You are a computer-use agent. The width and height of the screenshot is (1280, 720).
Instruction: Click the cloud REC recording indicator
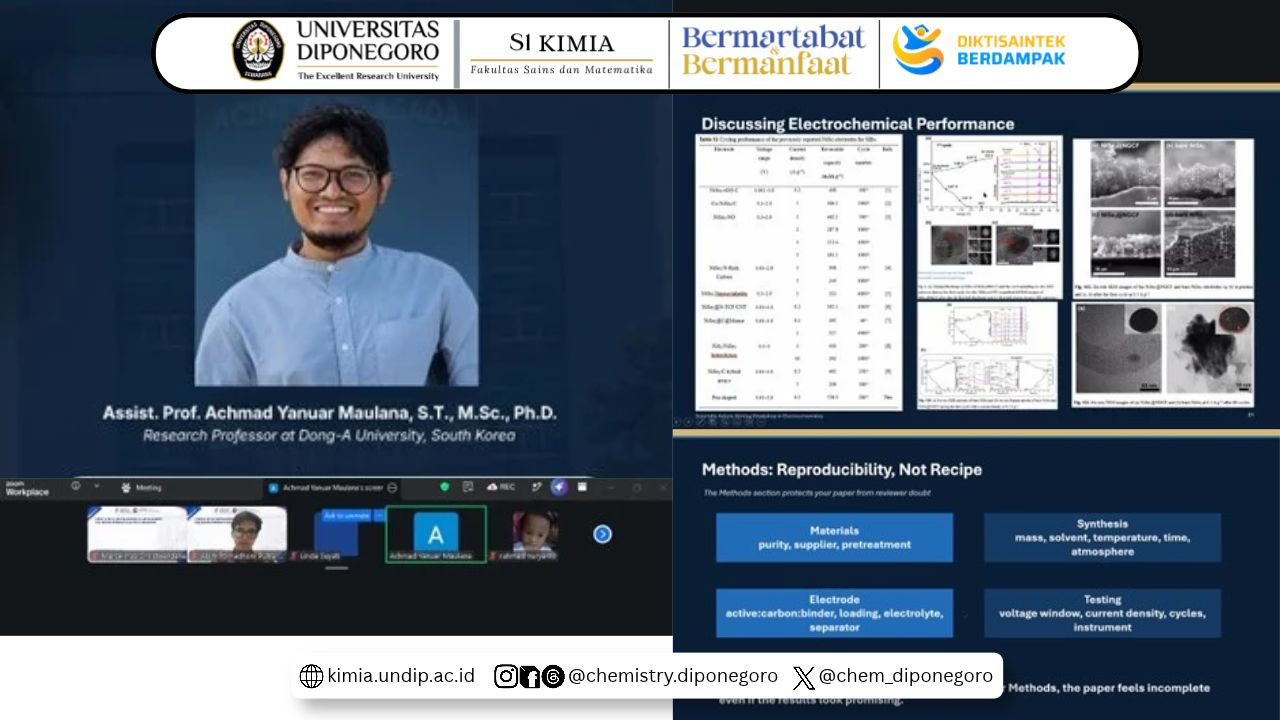501,487
